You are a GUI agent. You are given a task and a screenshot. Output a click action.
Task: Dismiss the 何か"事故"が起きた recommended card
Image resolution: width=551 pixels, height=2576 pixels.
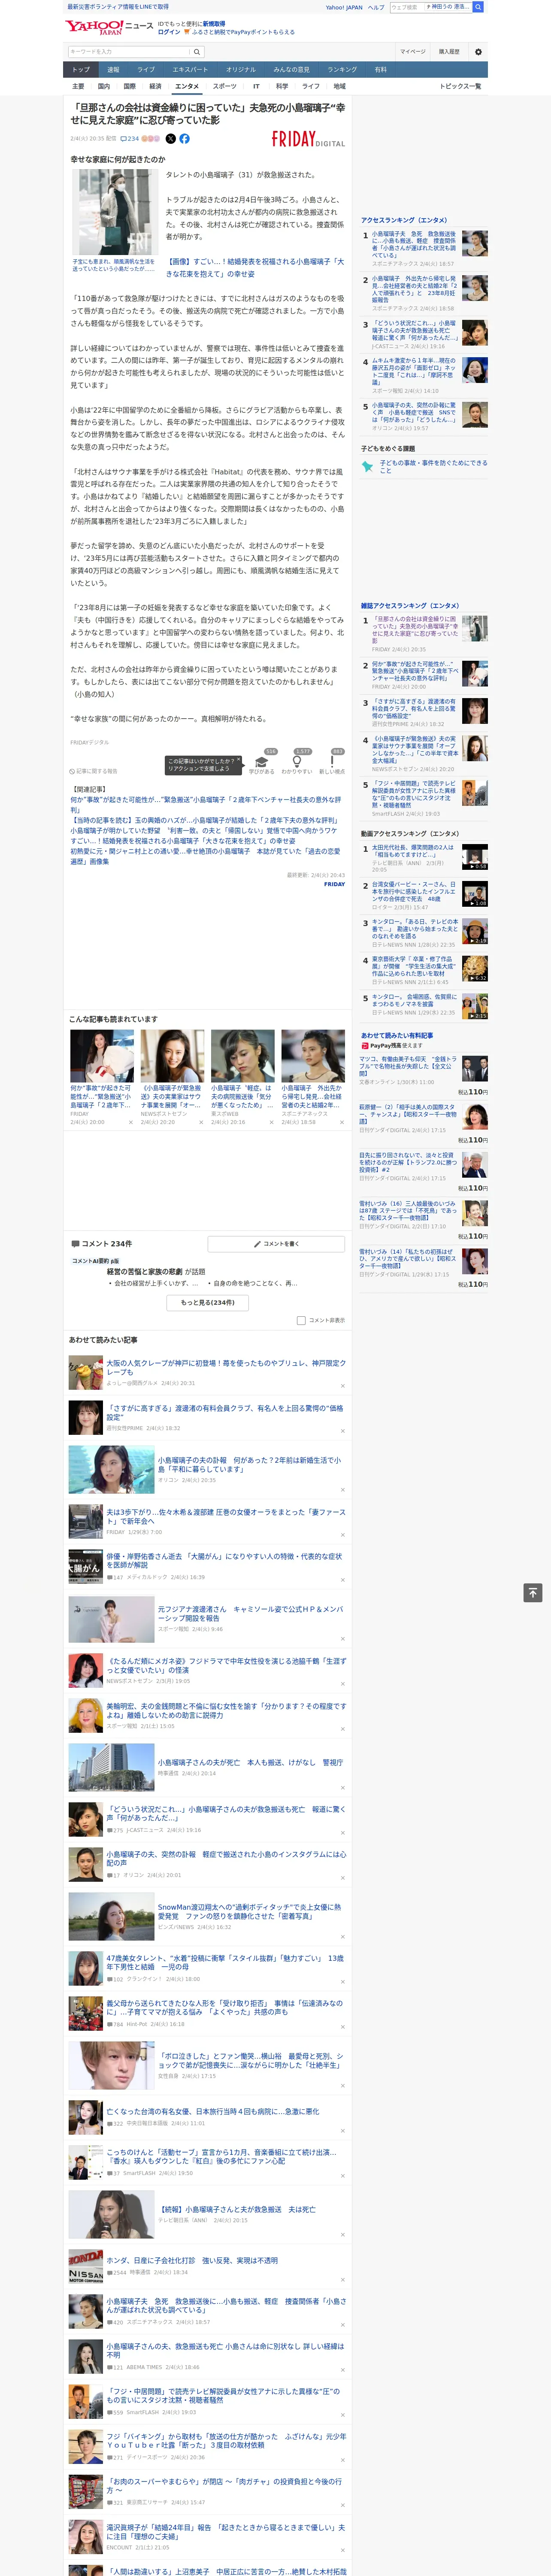pos(131,1122)
